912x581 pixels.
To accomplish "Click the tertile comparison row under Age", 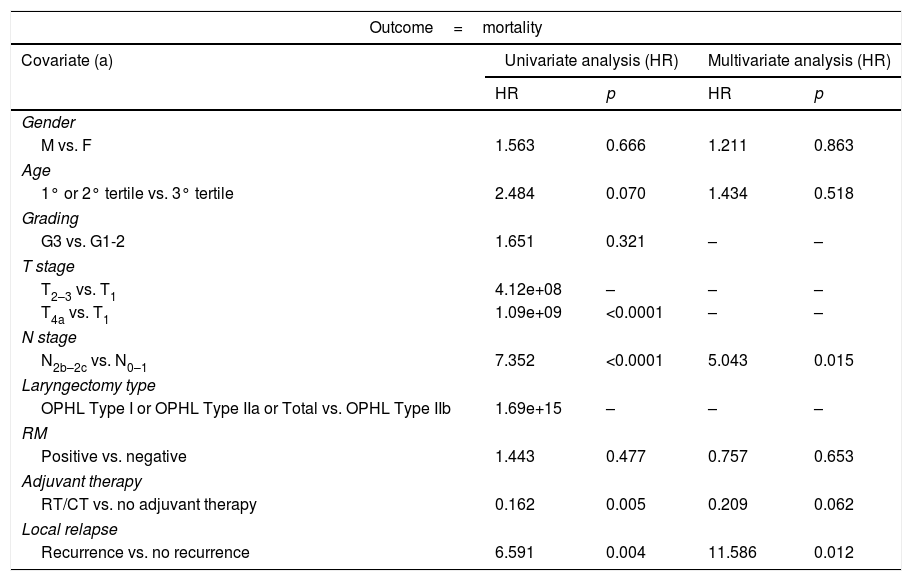I will pyautogui.click(x=137, y=193).
